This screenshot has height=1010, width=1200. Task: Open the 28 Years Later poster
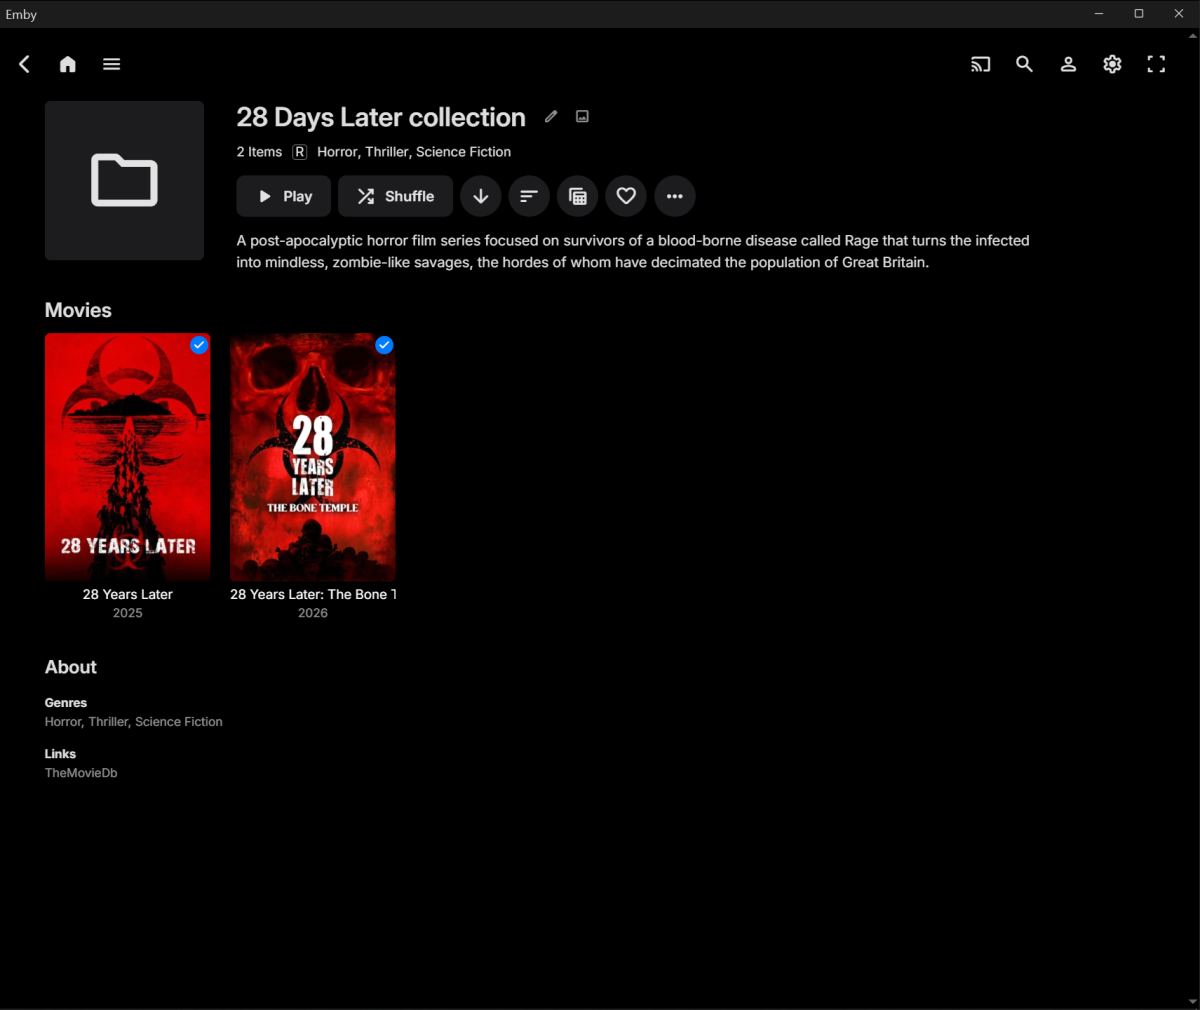(x=128, y=457)
